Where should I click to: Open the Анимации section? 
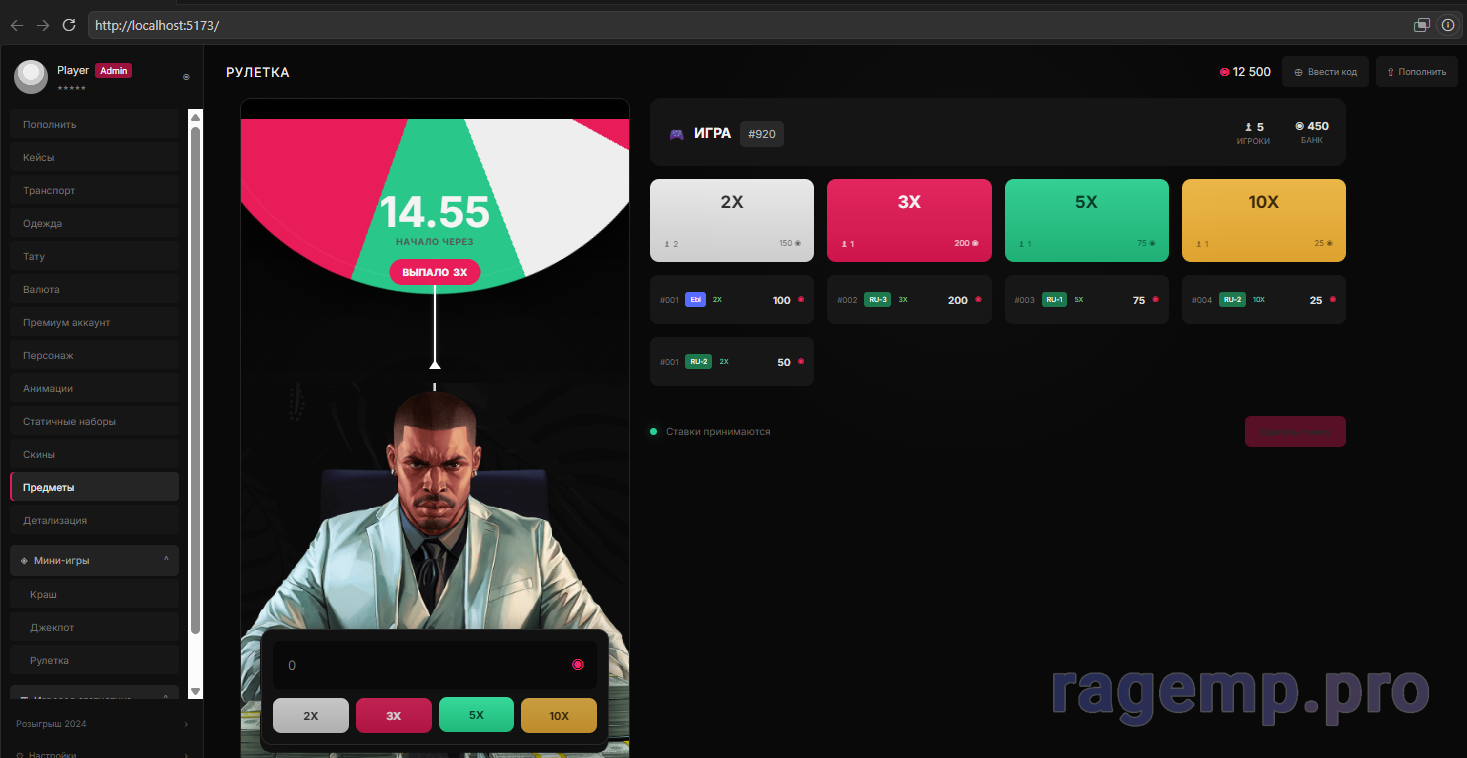(94, 389)
